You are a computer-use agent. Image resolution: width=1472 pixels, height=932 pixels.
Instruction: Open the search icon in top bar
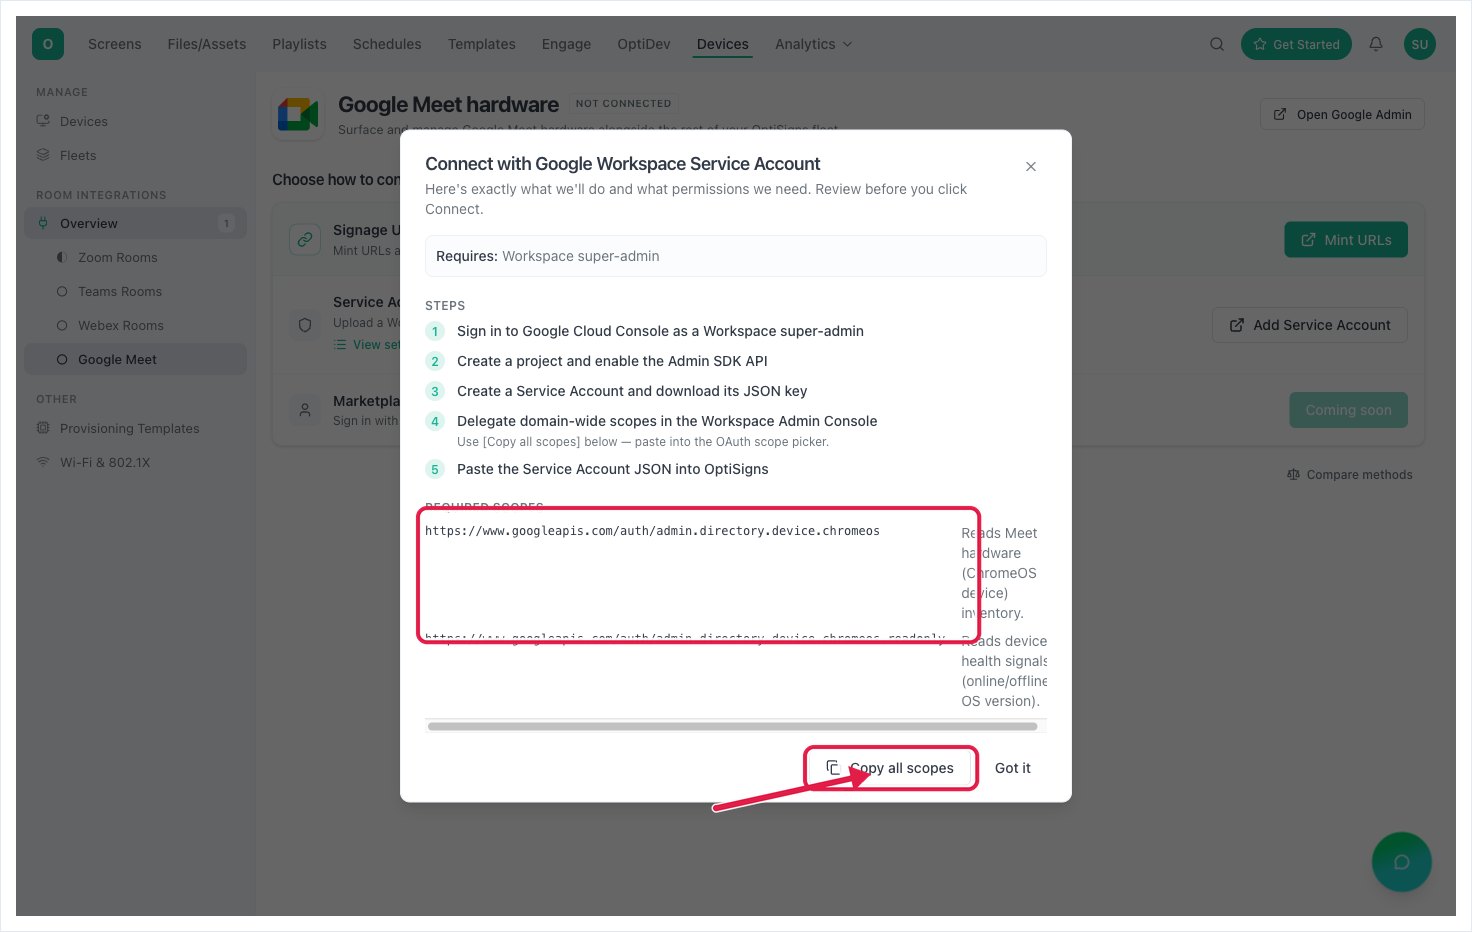pyautogui.click(x=1217, y=44)
